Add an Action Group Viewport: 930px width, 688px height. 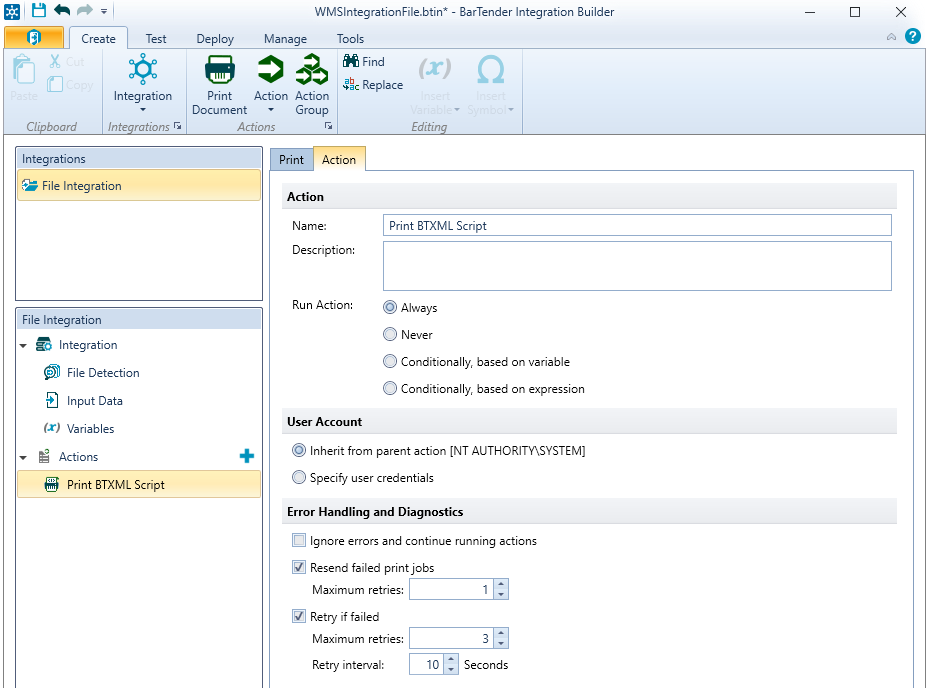312,84
